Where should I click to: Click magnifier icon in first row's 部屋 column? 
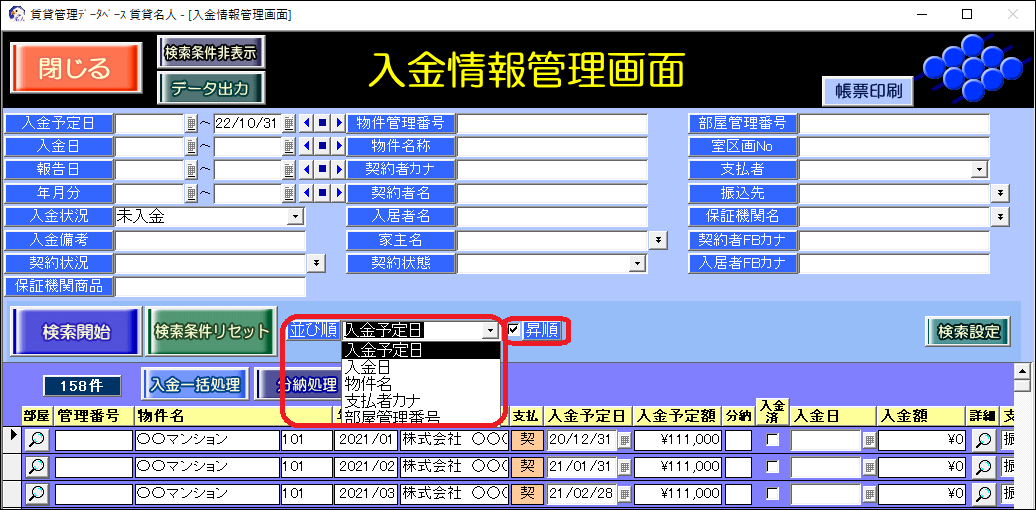click(x=36, y=439)
